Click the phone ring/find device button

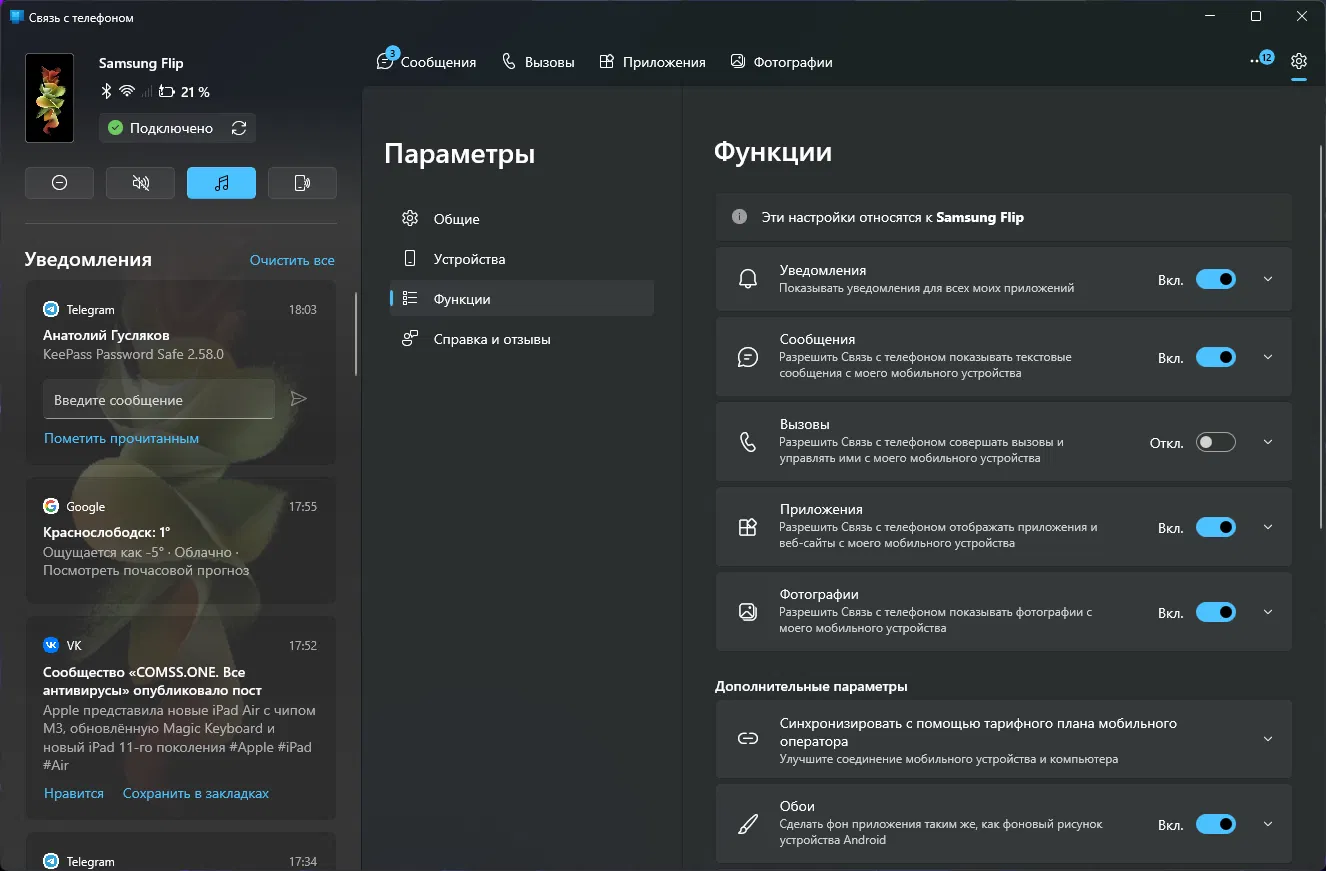tap(302, 183)
